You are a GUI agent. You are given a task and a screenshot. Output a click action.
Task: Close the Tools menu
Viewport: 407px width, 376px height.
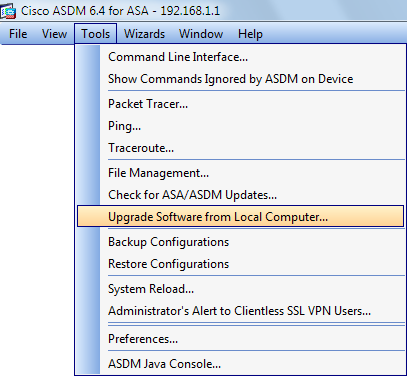[x=96, y=34]
